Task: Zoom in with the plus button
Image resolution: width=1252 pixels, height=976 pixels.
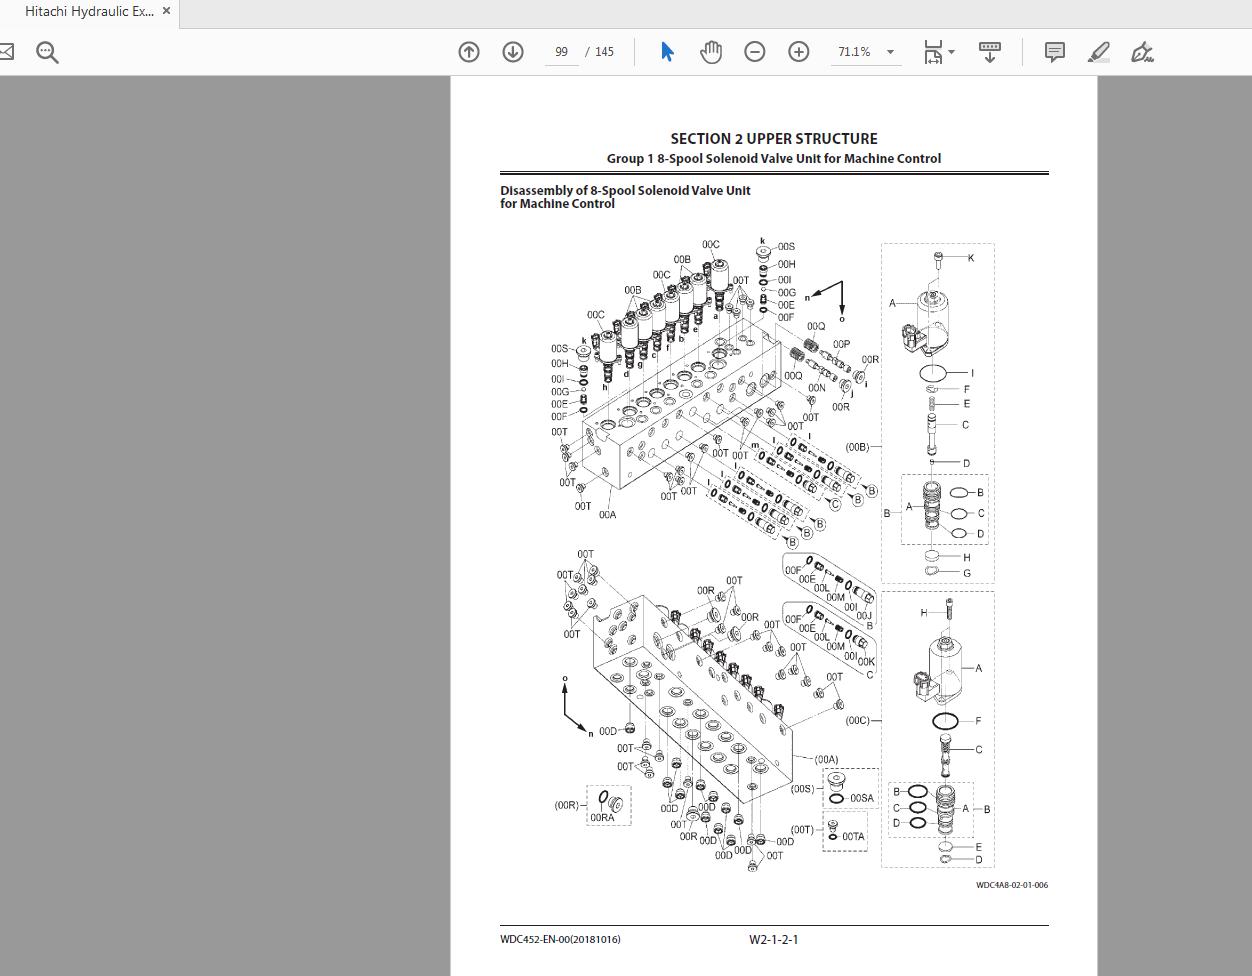Action: (798, 51)
